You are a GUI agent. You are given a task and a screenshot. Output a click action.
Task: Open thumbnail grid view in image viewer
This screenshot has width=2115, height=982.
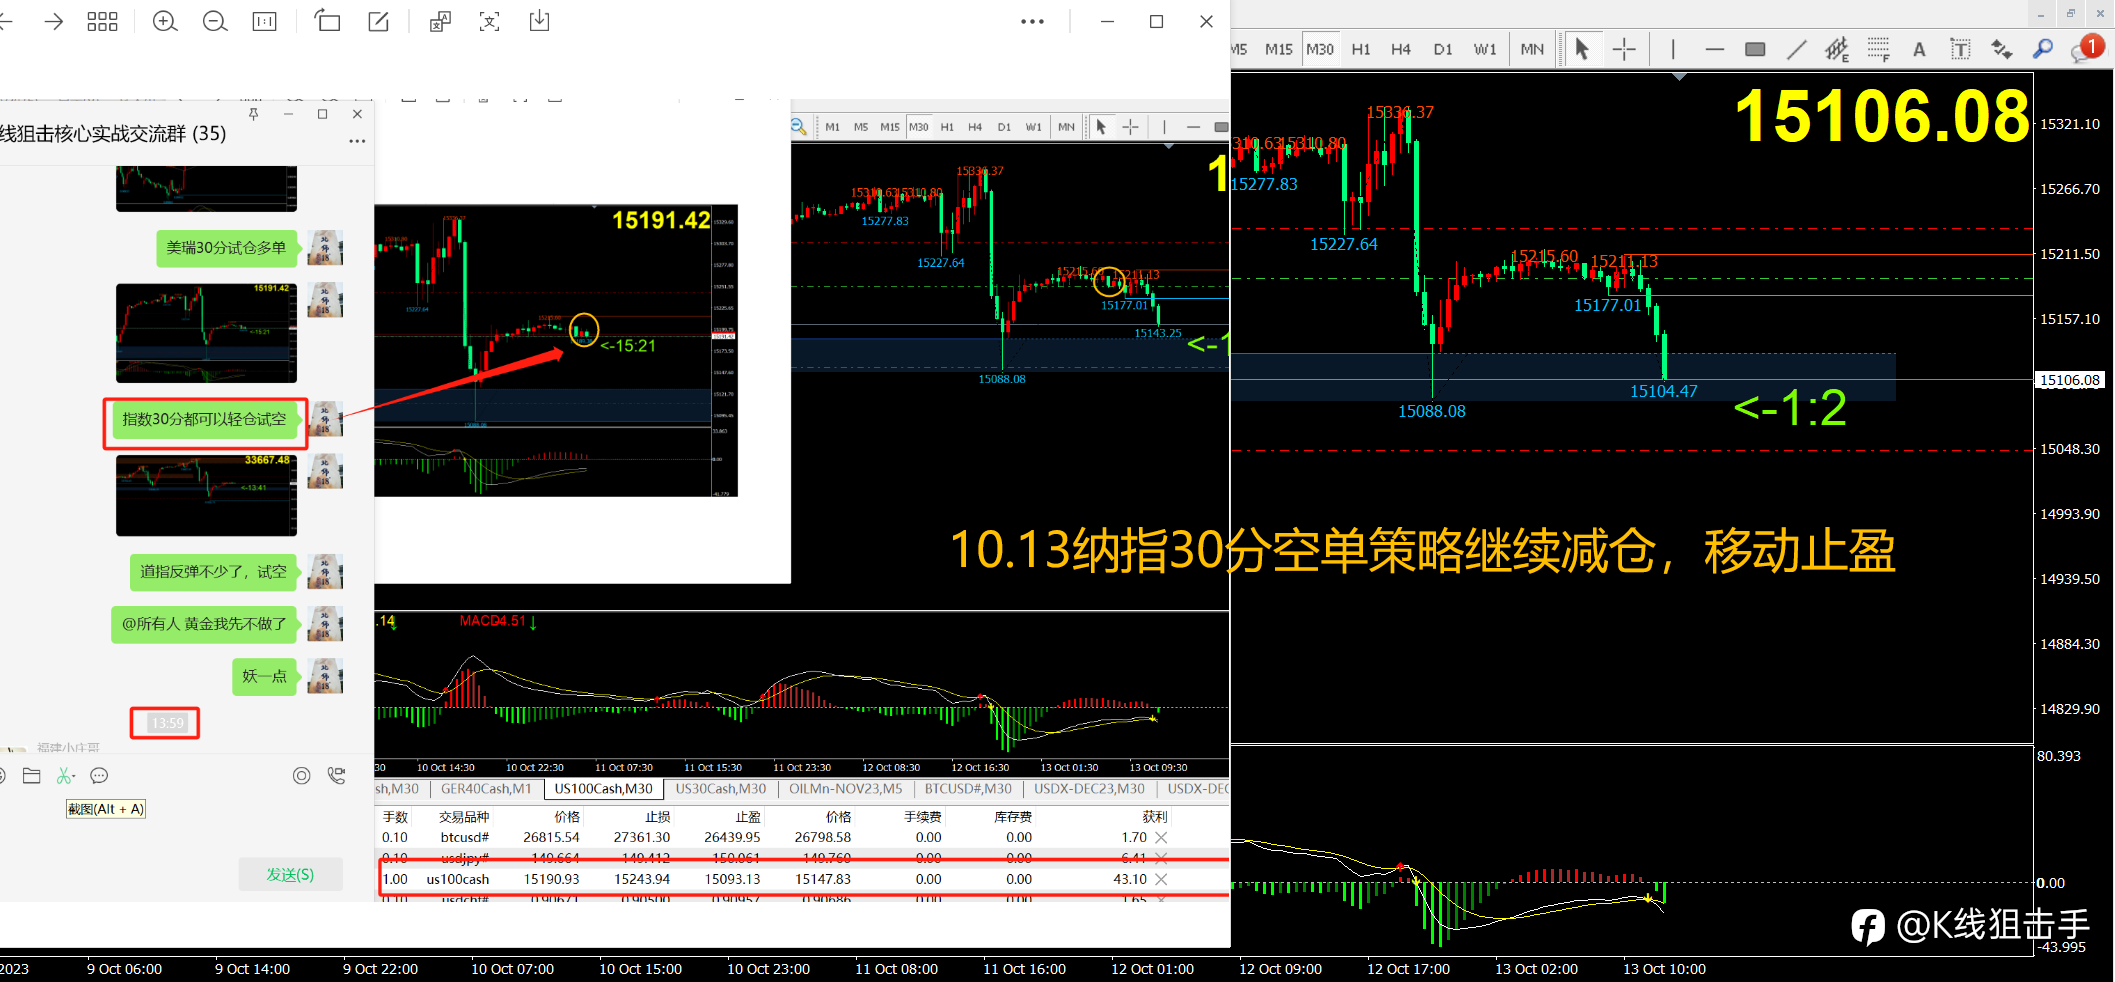(102, 21)
